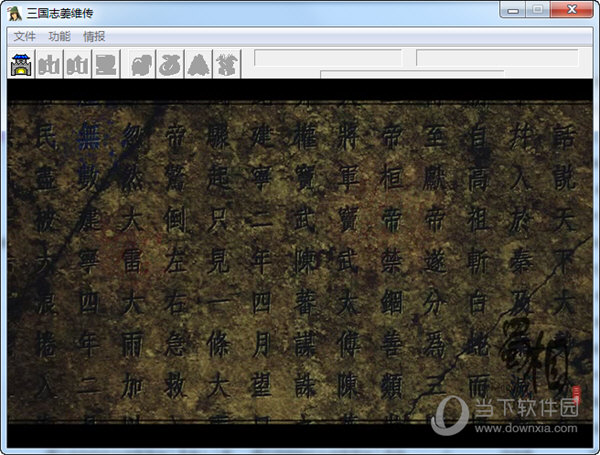Click the grayed-out money bag icon
600x455 pixels.
click(x=170, y=64)
